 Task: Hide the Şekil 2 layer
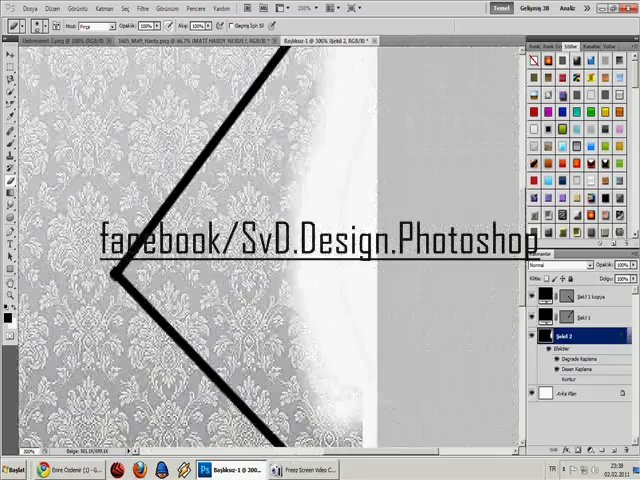[532, 336]
